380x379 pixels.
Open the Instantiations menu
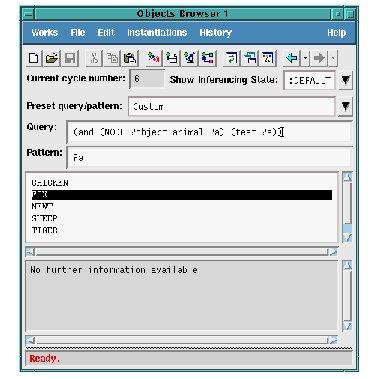pos(157,33)
